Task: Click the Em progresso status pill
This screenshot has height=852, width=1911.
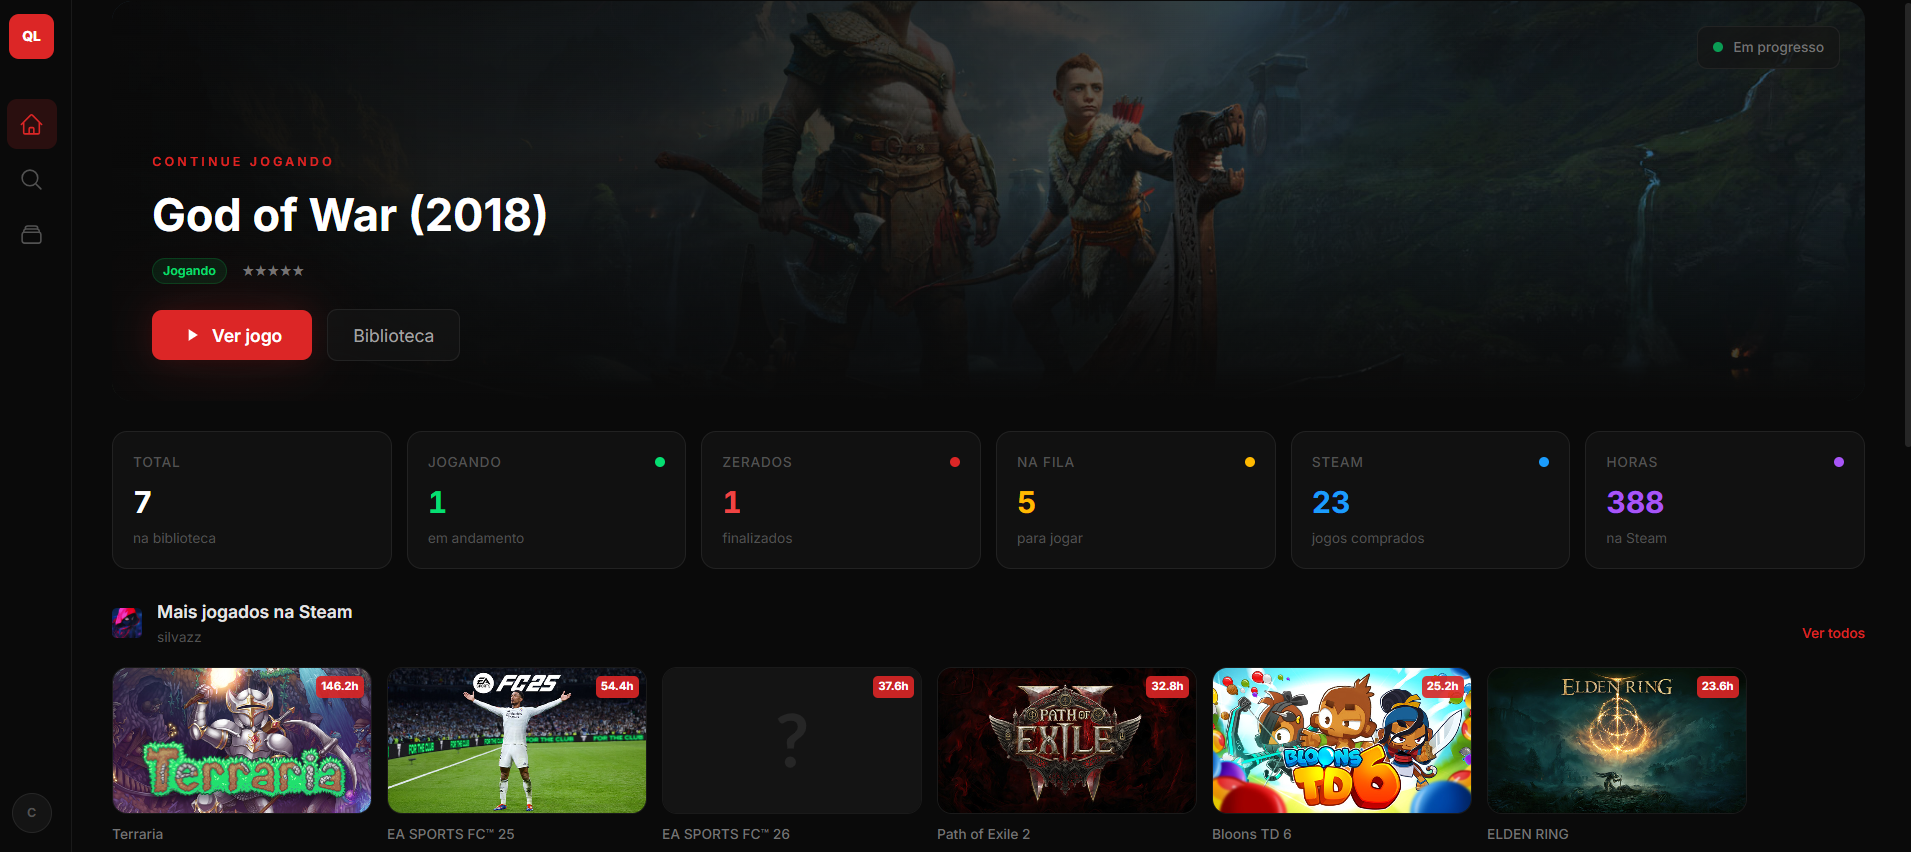Action: click(x=1767, y=47)
